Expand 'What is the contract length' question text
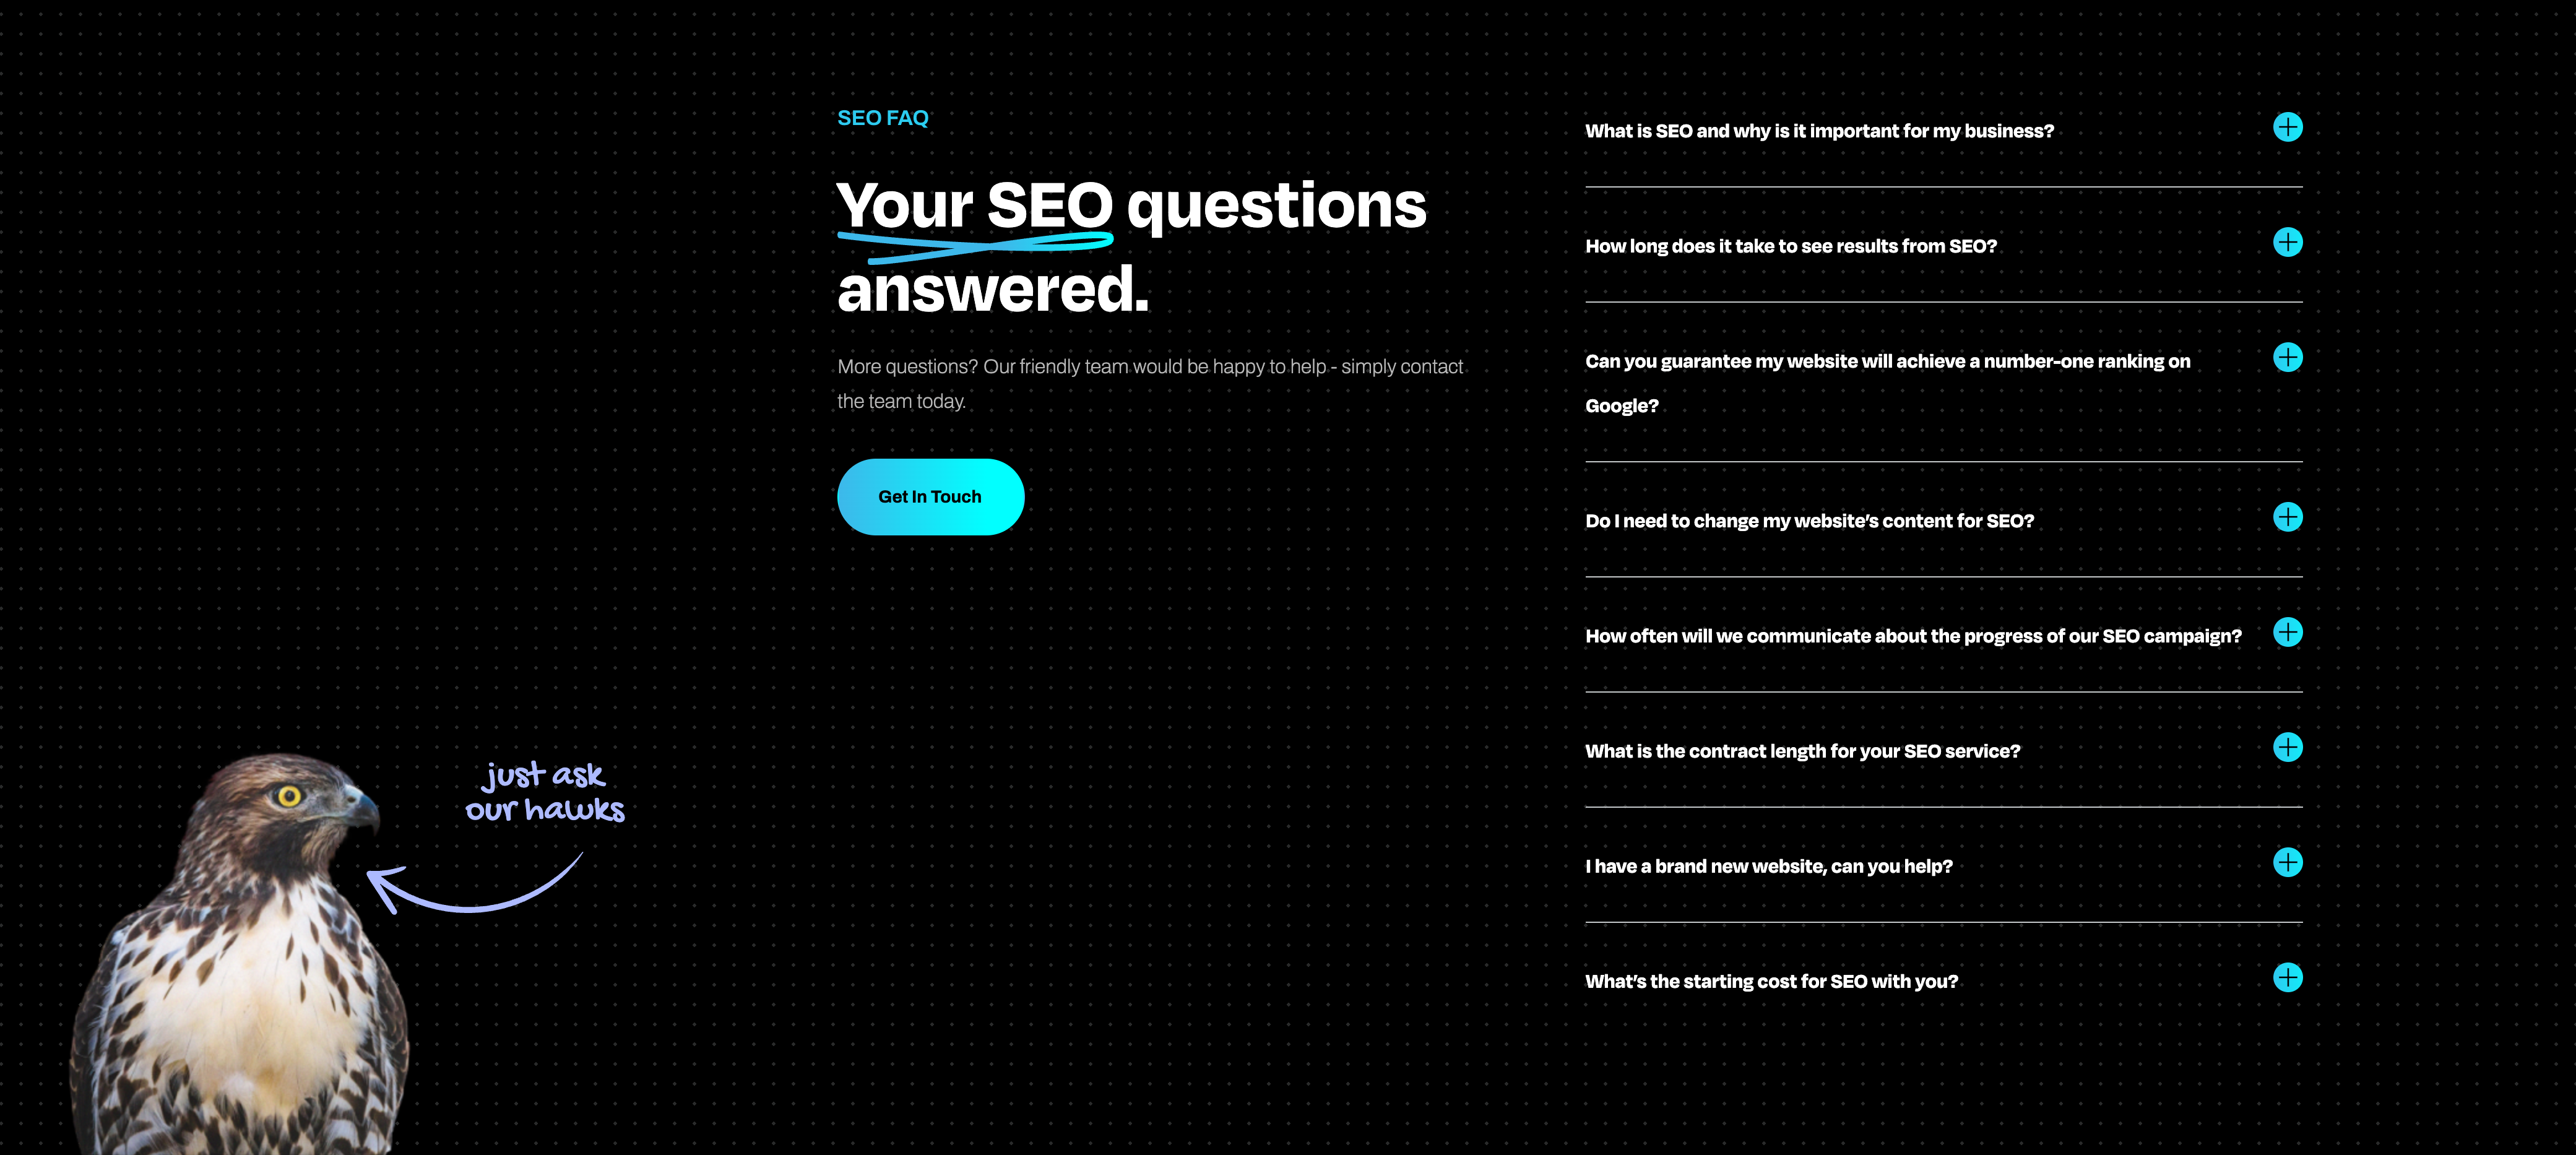This screenshot has height=1155, width=2576. (1802, 752)
